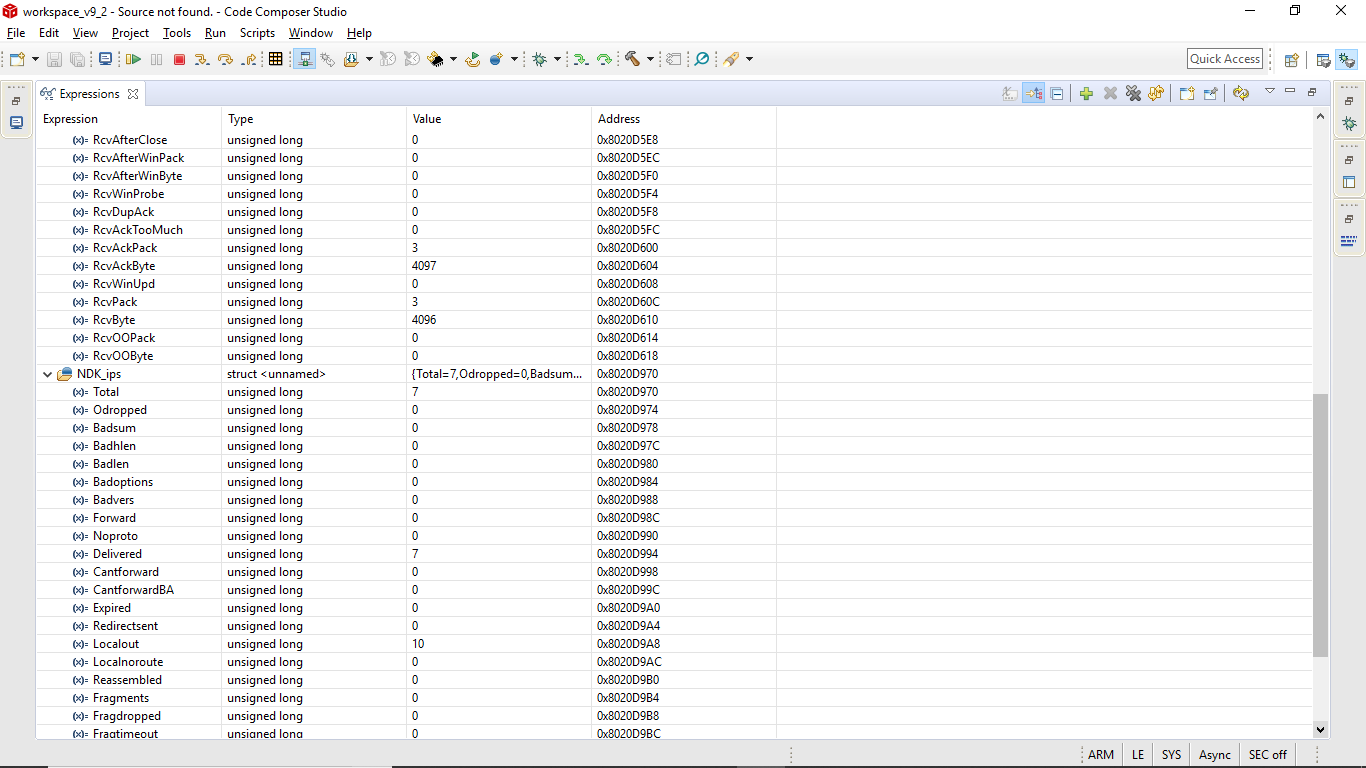Open the pen icon dropdown arrow

tap(748, 60)
